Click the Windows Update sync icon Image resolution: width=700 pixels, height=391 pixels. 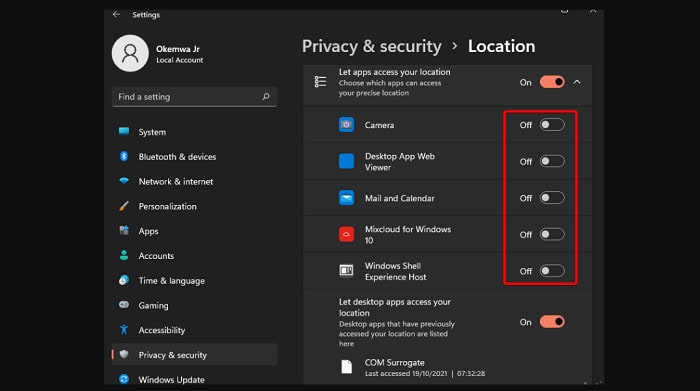pyautogui.click(x=124, y=379)
